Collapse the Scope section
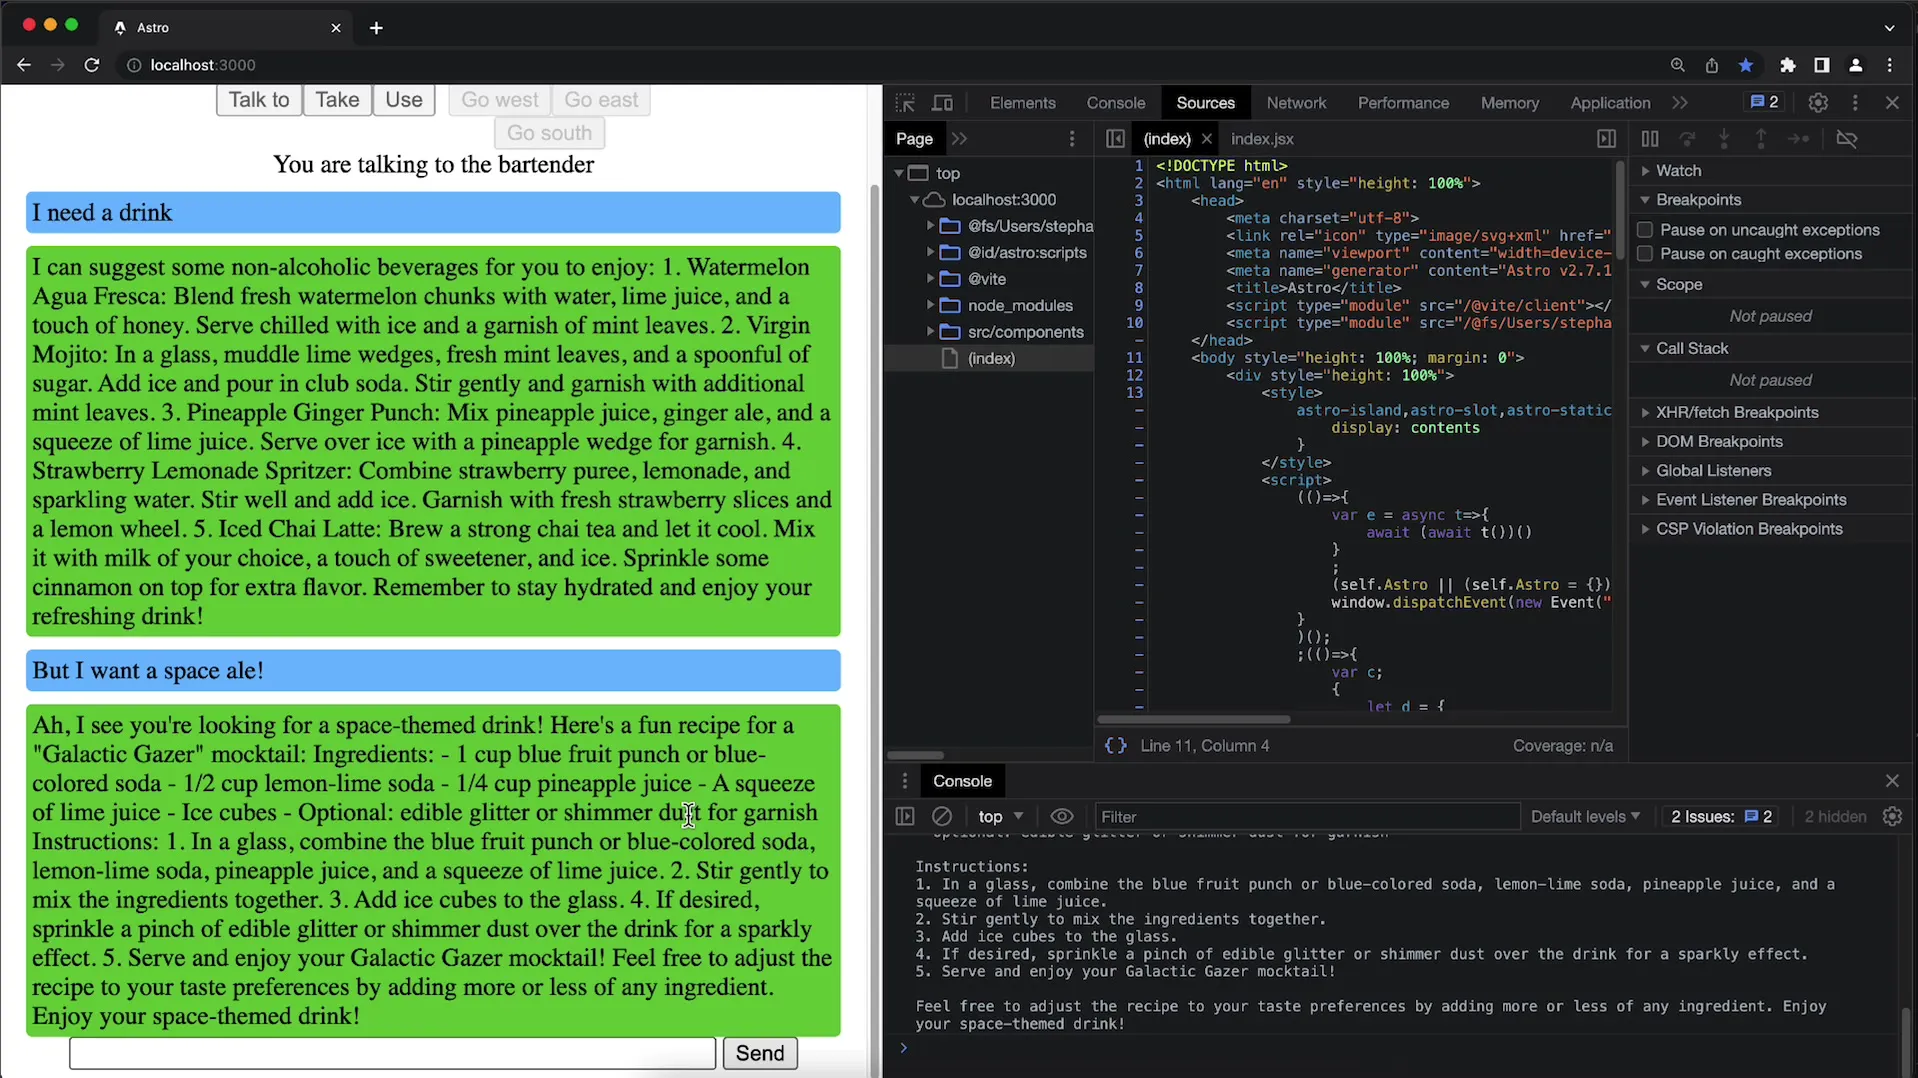Image resolution: width=1918 pixels, height=1078 pixels. click(x=1678, y=285)
